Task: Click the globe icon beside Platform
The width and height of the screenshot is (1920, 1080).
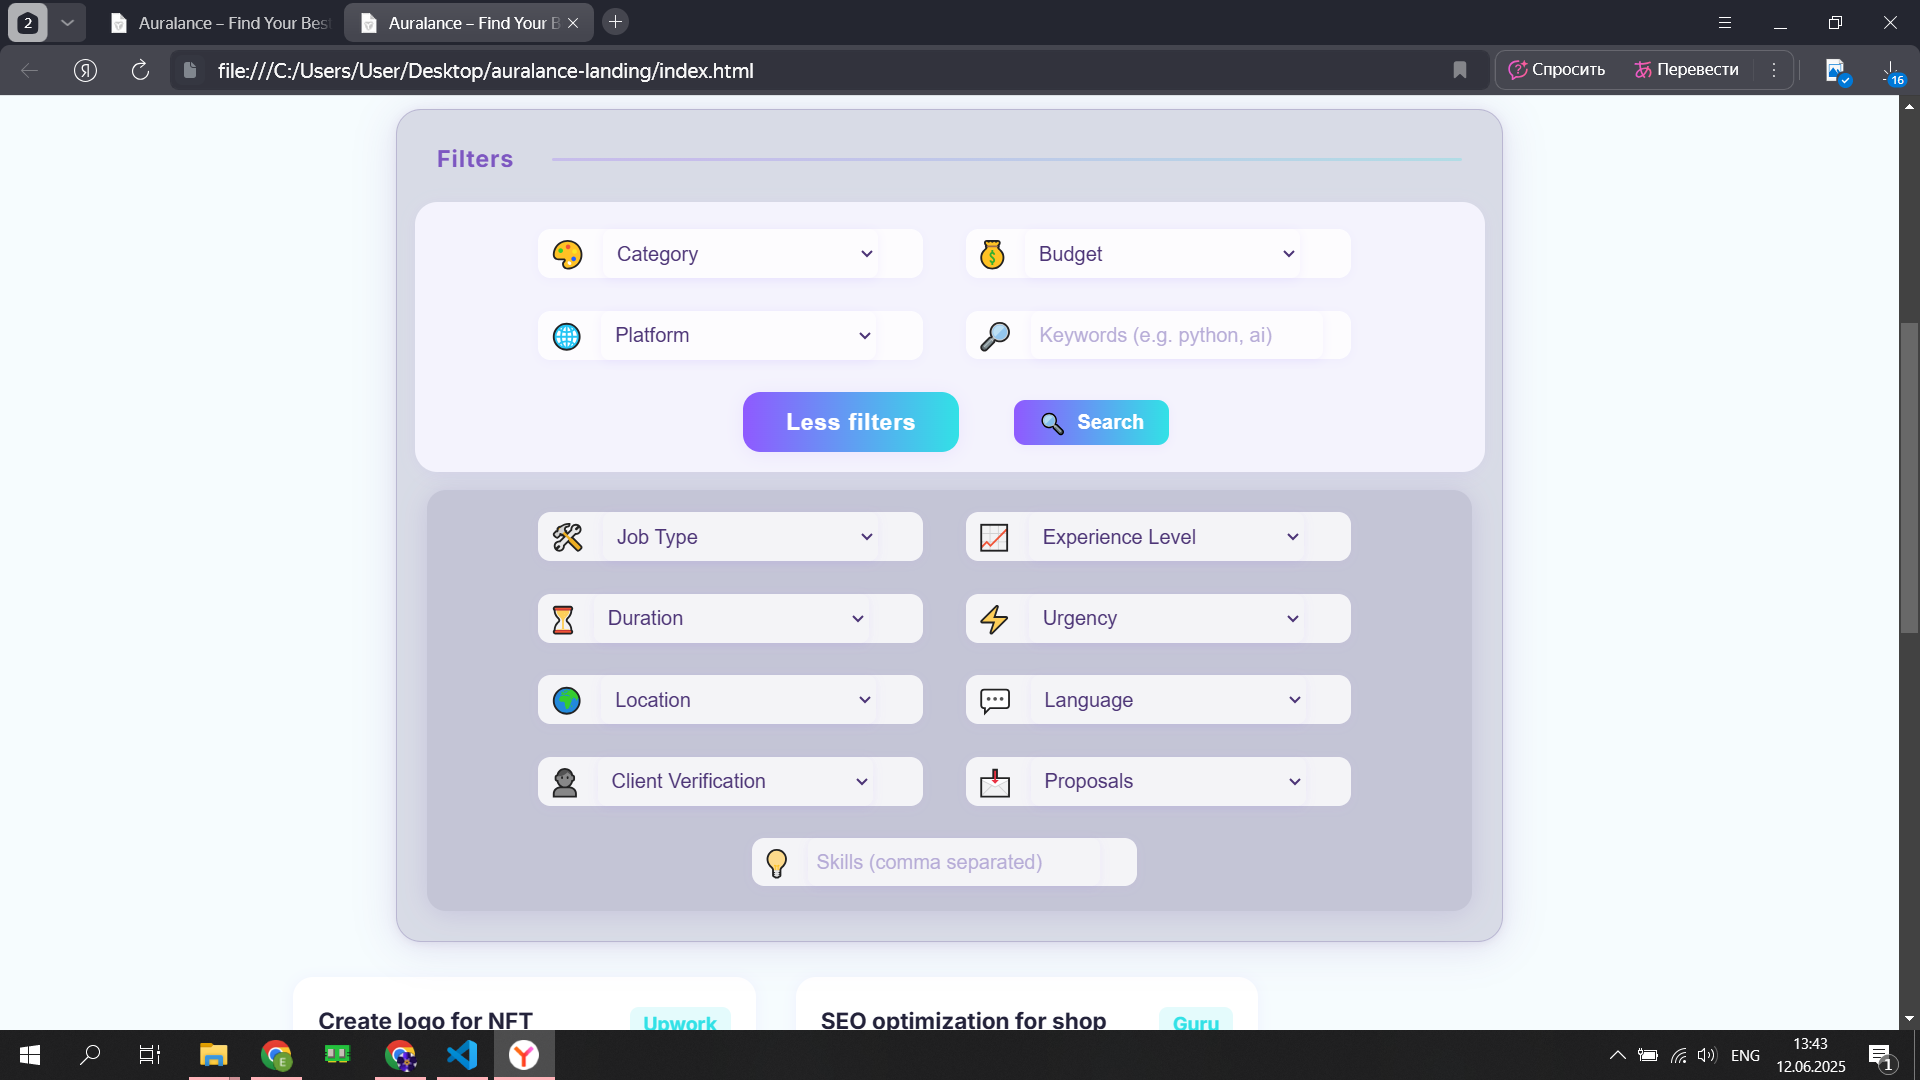Action: coord(567,336)
